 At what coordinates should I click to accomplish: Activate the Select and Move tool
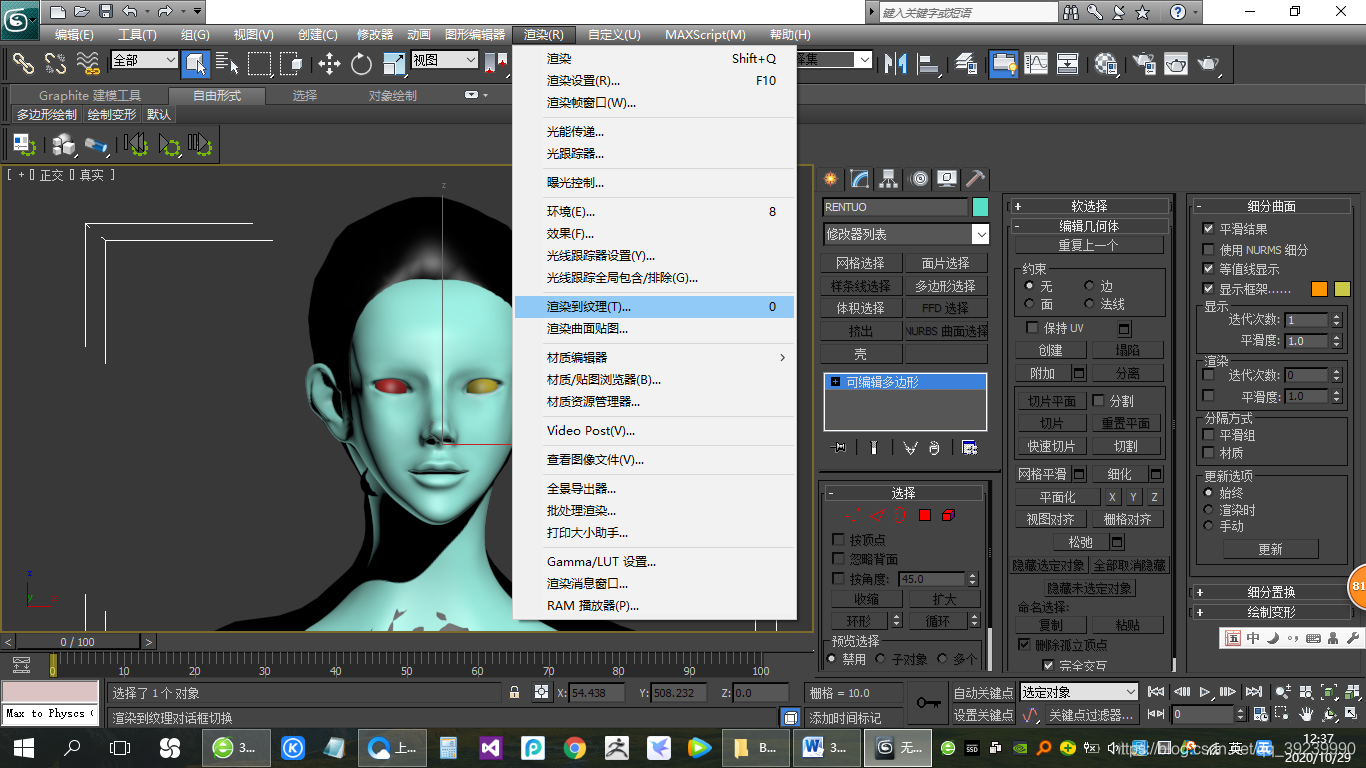329,64
